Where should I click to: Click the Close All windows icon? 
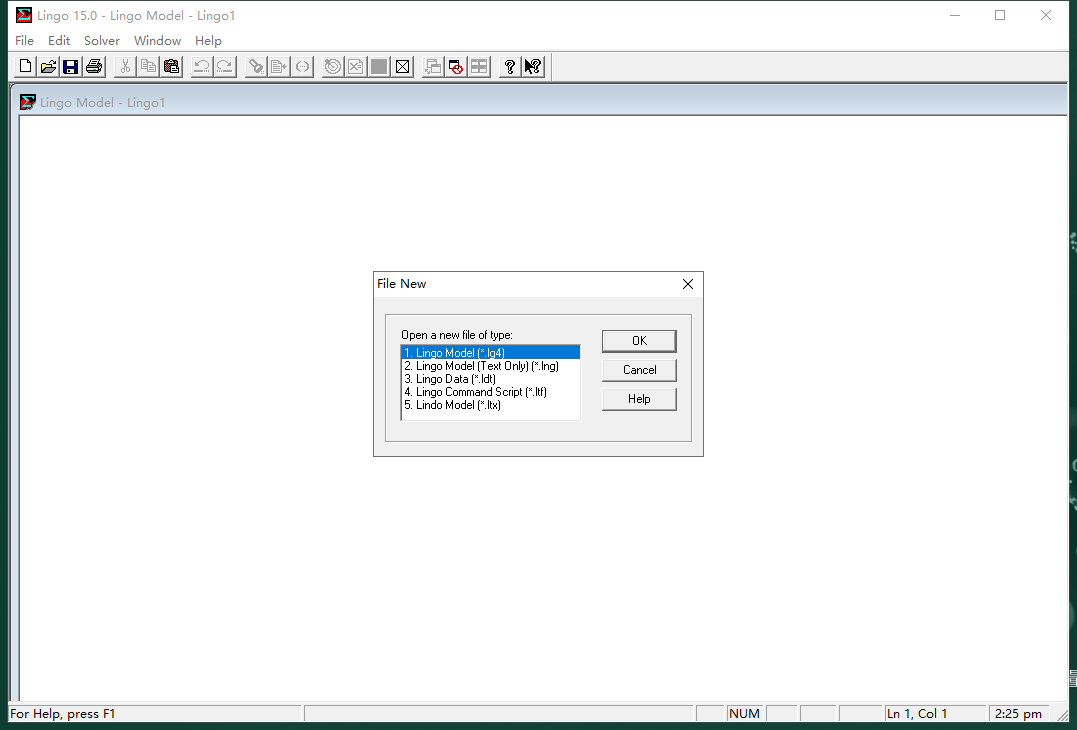456,67
